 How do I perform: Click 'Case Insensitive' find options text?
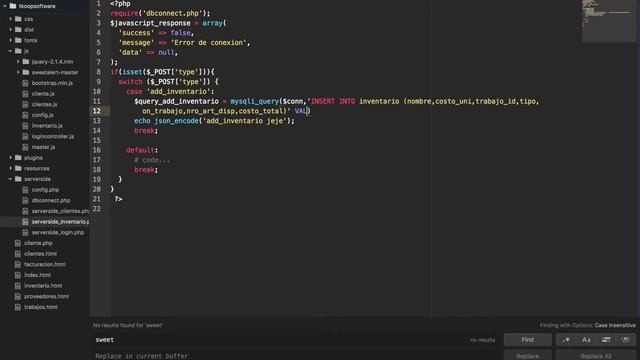point(615,325)
